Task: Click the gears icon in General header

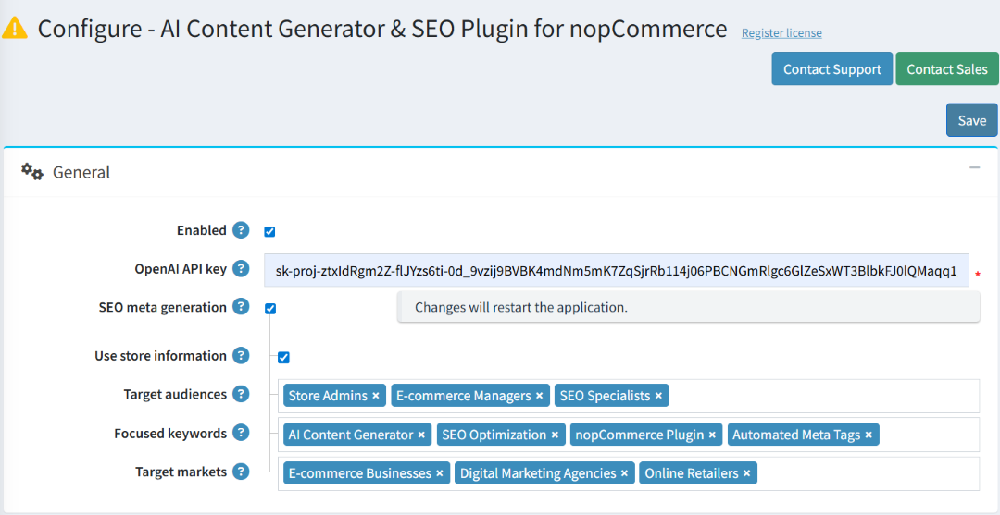Action: (32, 171)
